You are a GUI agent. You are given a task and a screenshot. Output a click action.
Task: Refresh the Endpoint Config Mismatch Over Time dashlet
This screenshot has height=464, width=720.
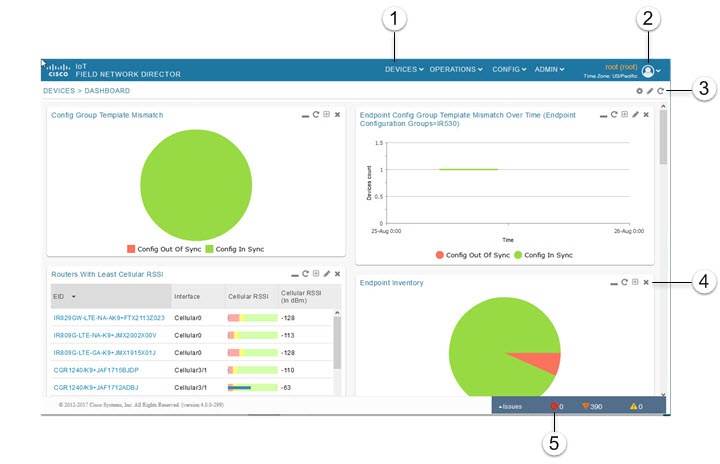coord(614,114)
